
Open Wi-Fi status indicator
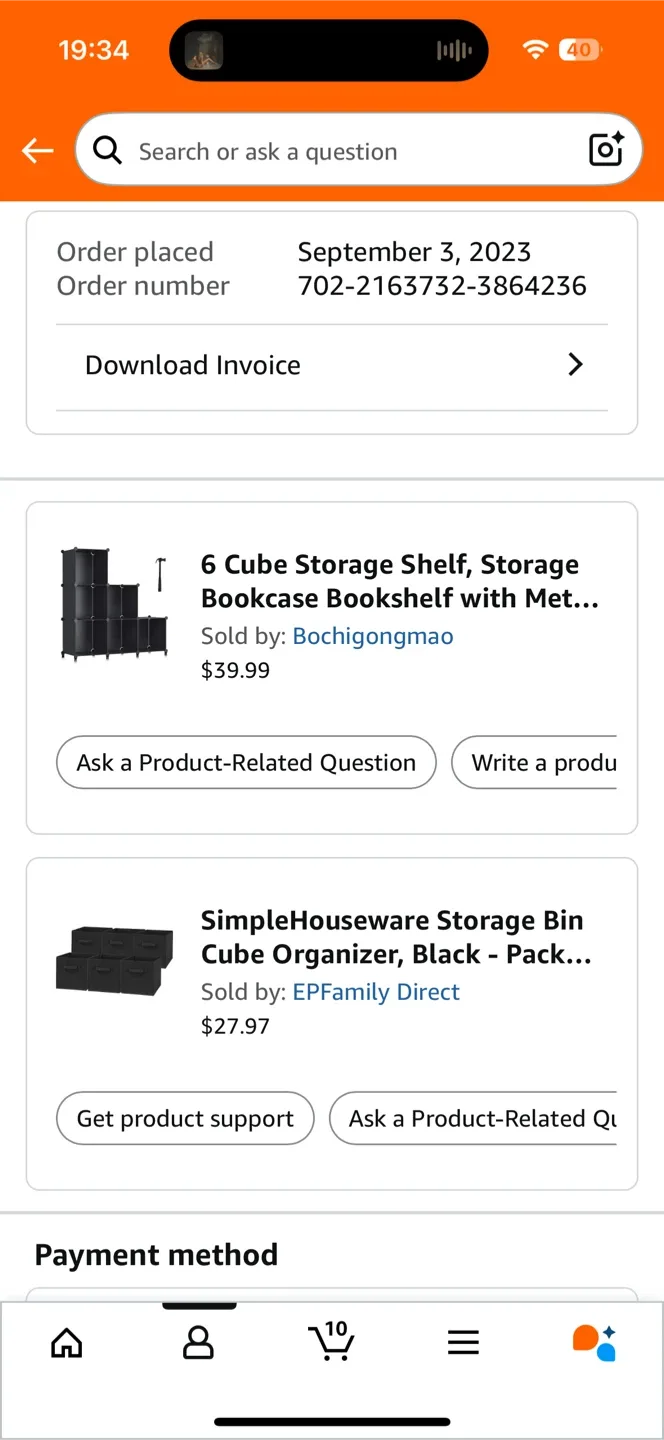(535, 49)
